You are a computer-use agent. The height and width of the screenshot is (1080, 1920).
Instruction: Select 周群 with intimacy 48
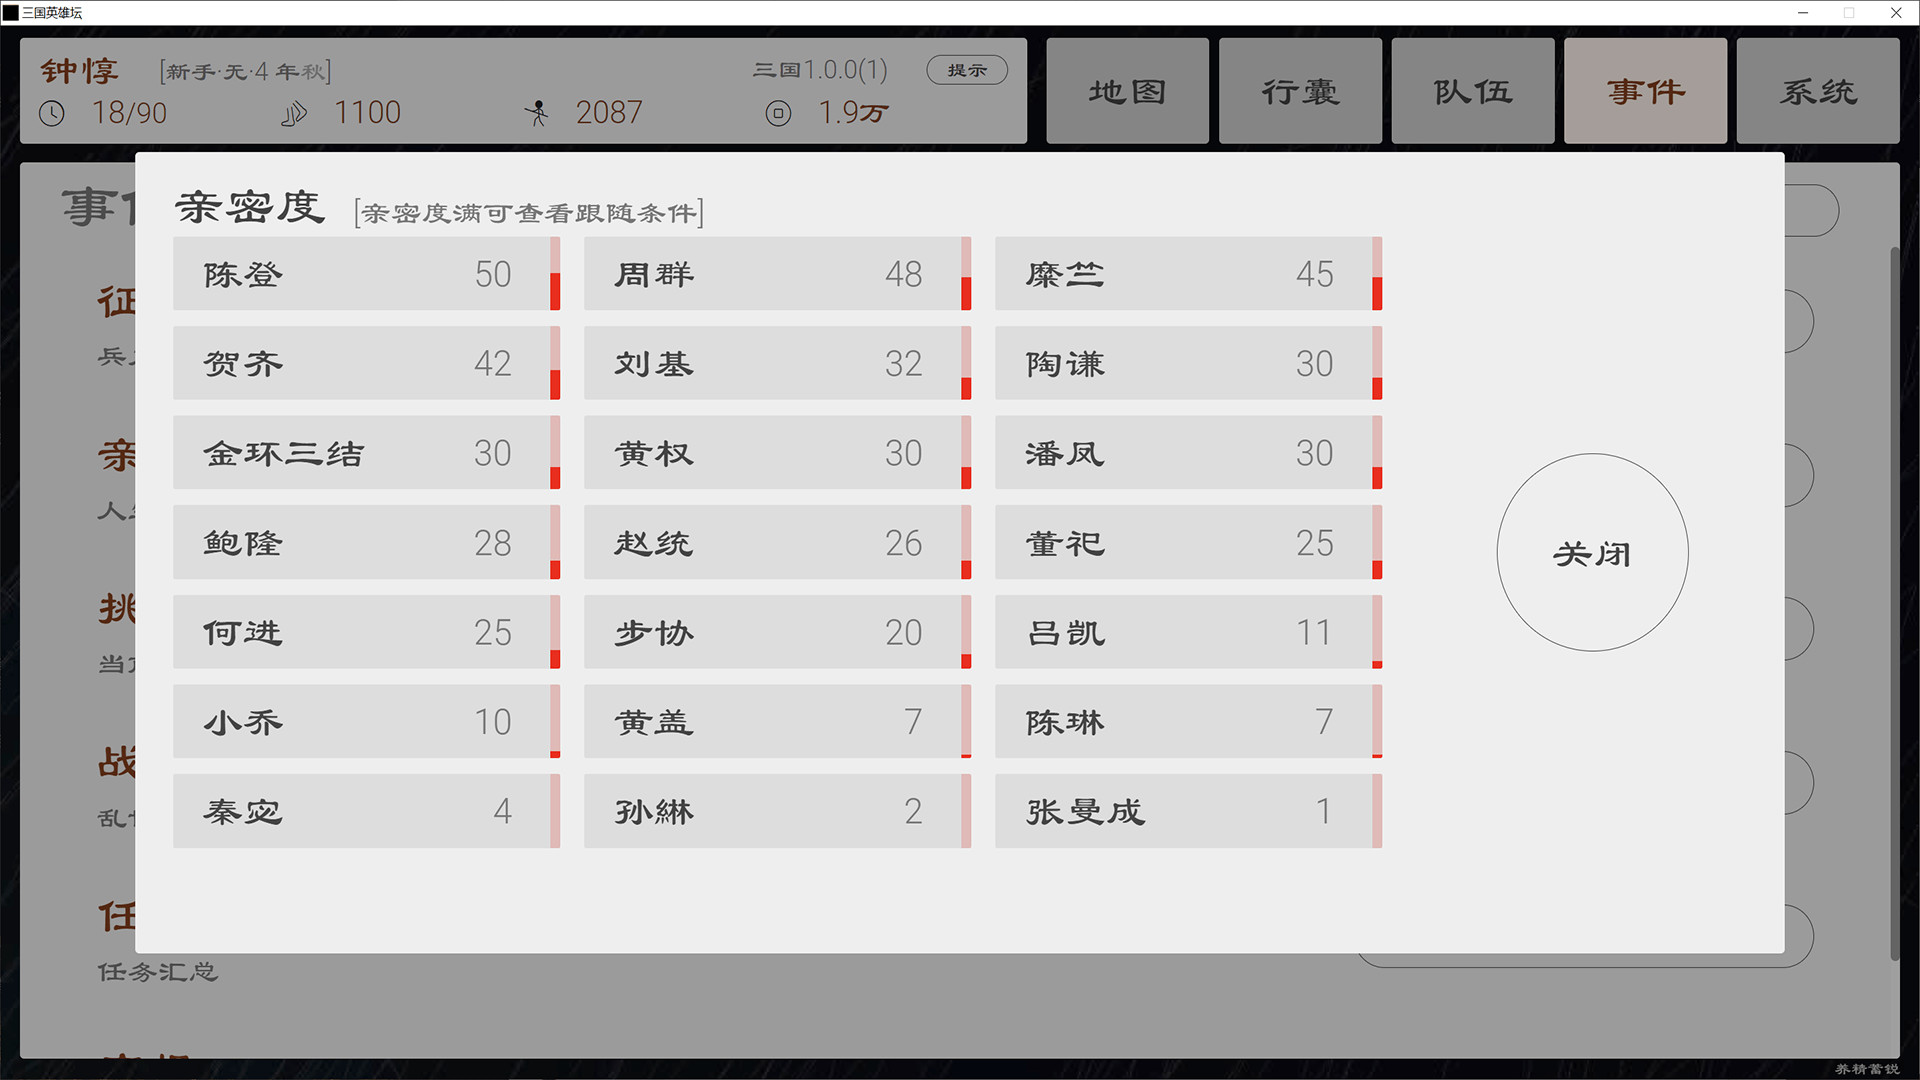[778, 274]
